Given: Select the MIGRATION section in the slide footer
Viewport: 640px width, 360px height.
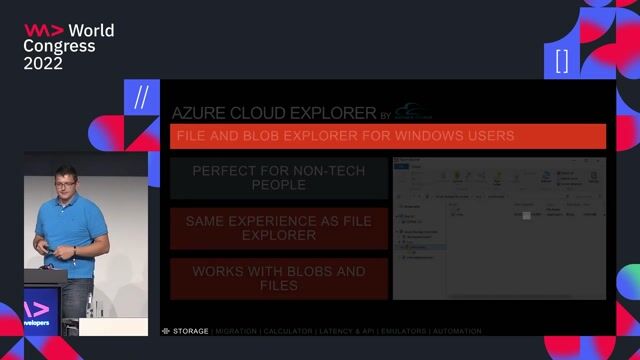Looking at the screenshot, I should (236, 331).
